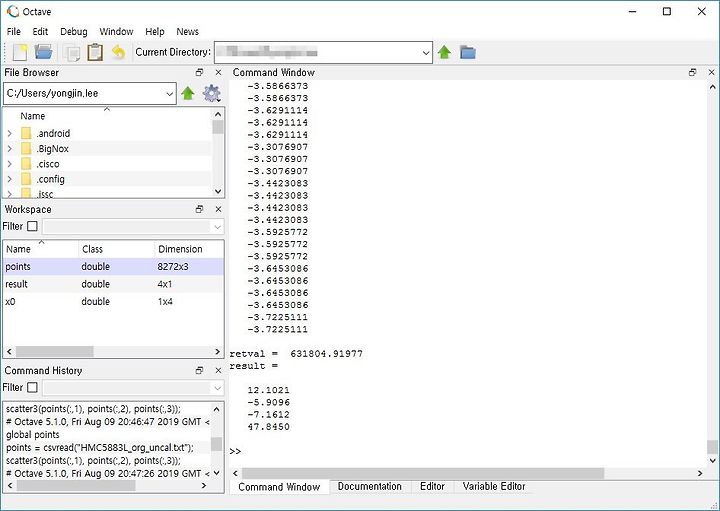
Task: Click the .config folder name
Action: [50, 179]
